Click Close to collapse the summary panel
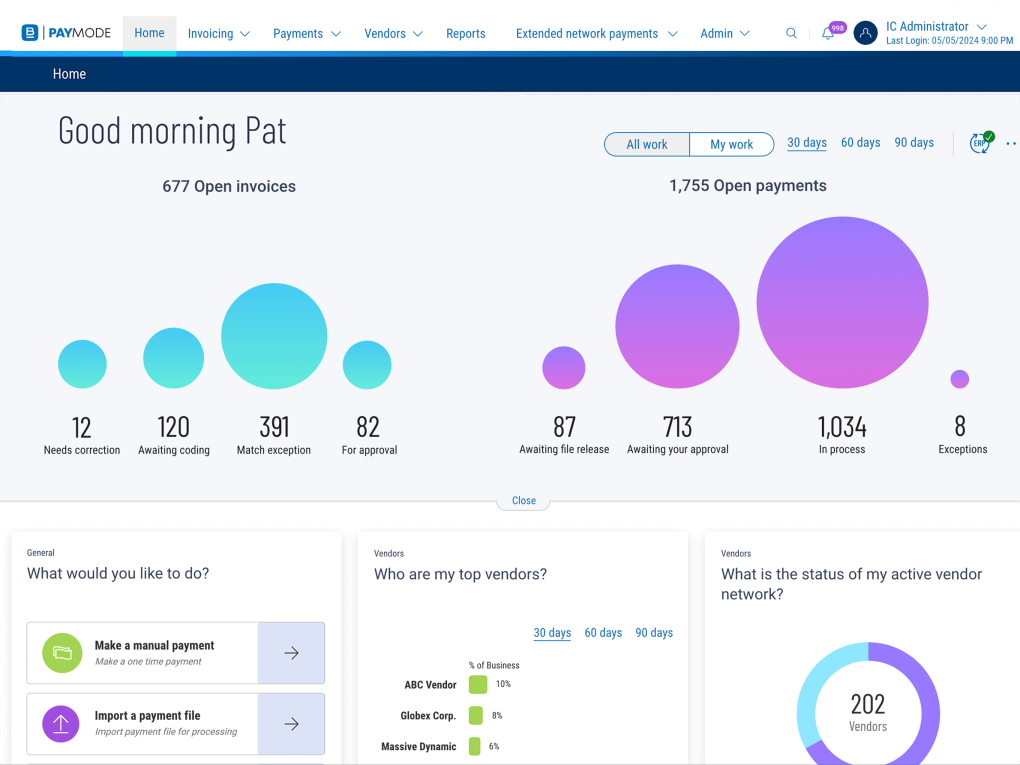Image resolution: width=1020 pixels, height=765 pixels. click(524, 500)
